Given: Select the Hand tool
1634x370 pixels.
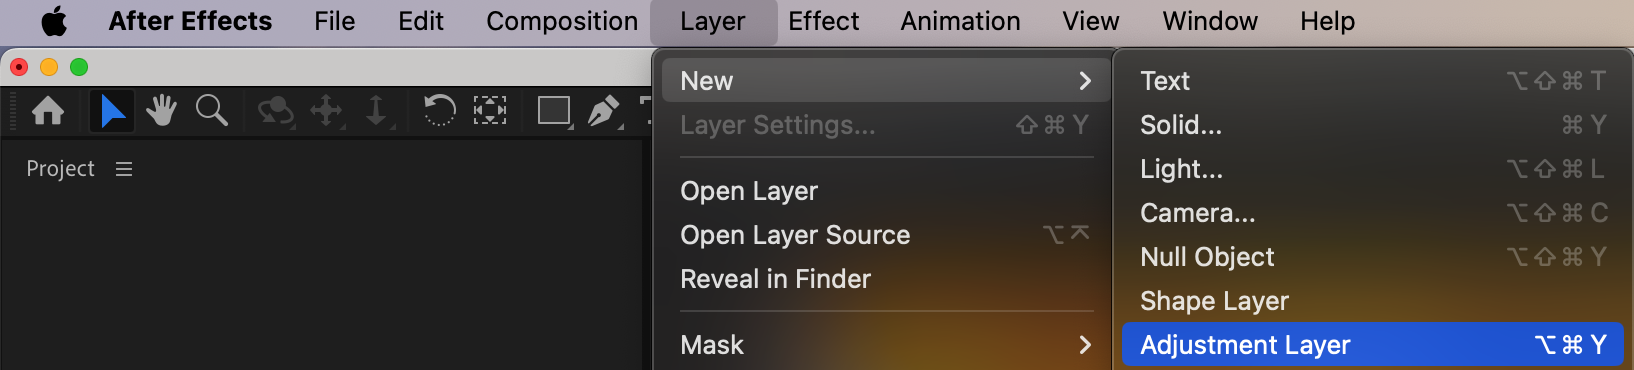Looking at the screenshot, I should pos(161,110).
